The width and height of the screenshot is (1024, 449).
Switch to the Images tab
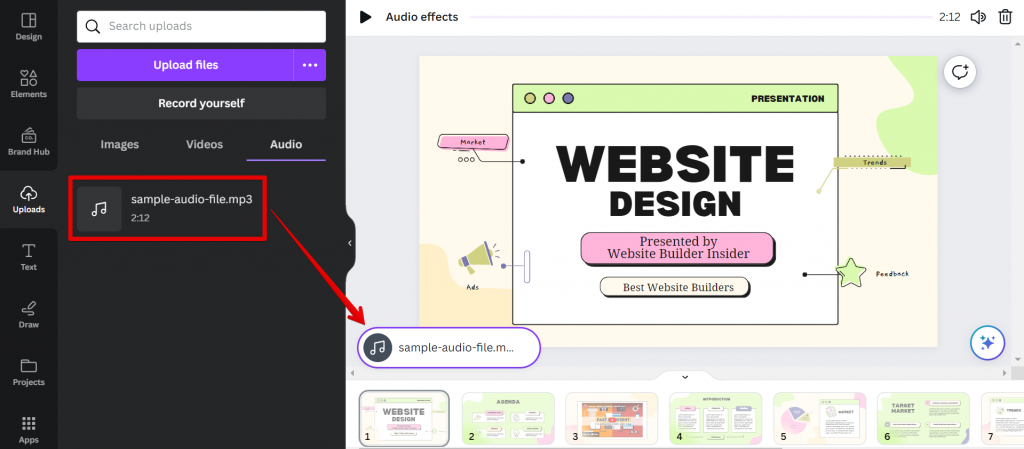[x=120, y=144]
